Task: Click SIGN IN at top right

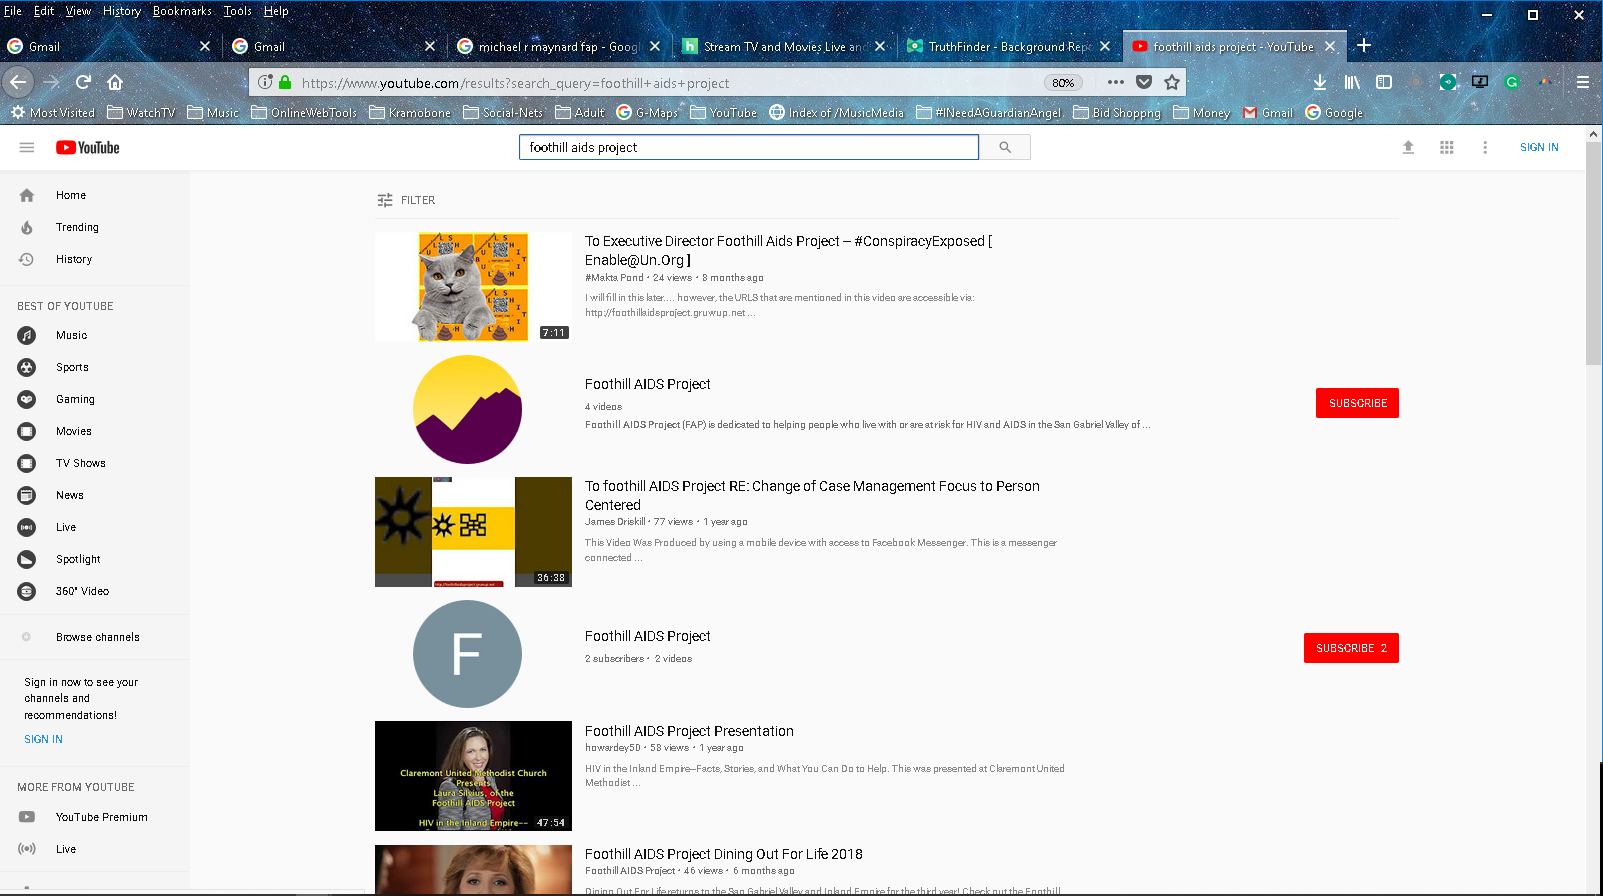Action: point(1539,147)
